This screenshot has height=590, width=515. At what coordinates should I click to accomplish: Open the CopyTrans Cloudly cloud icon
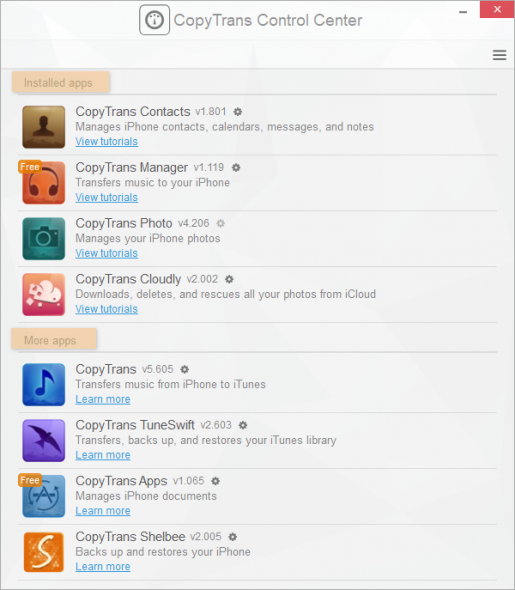click(x=44, y=294)
